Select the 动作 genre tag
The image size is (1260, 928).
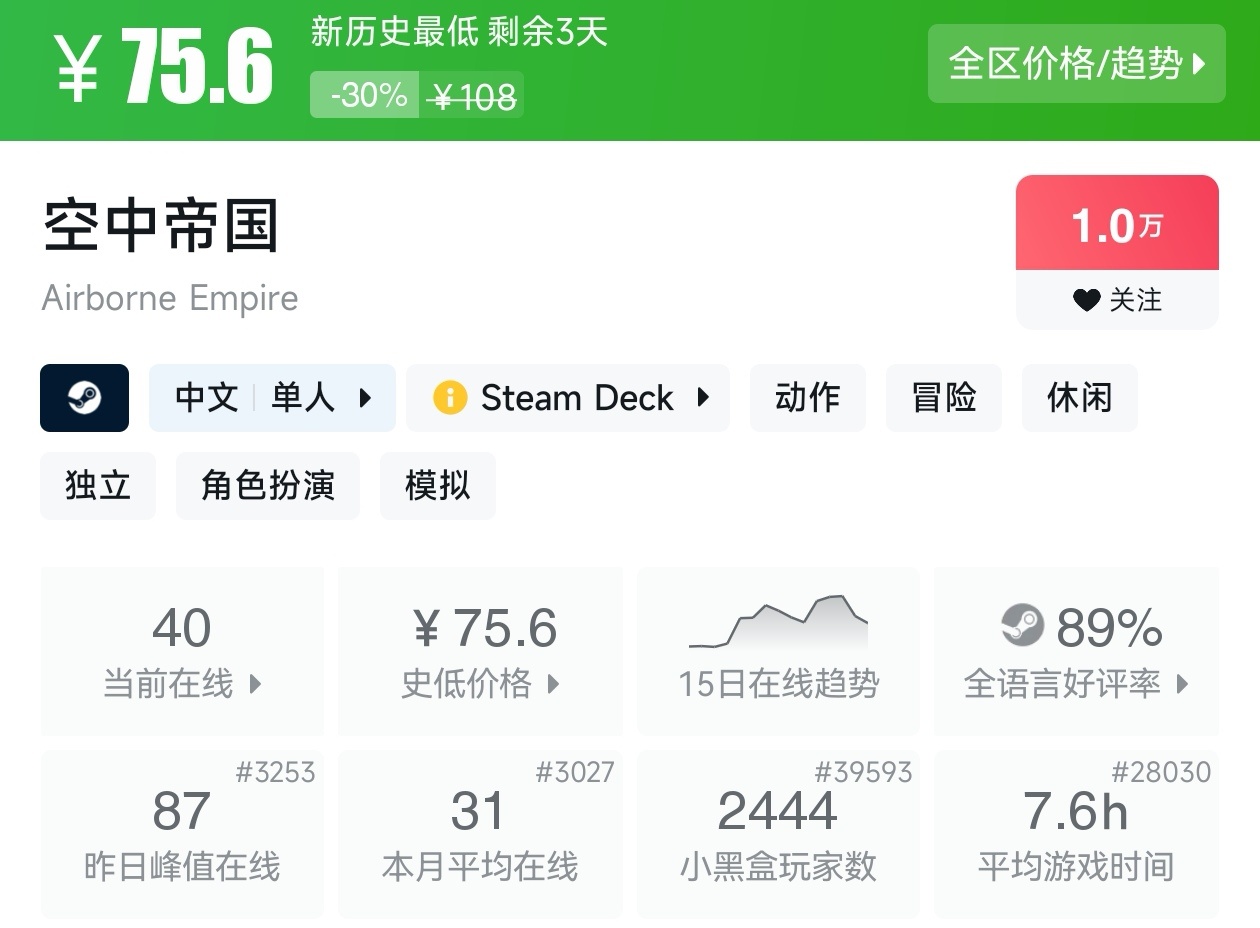tap(807, 398)
